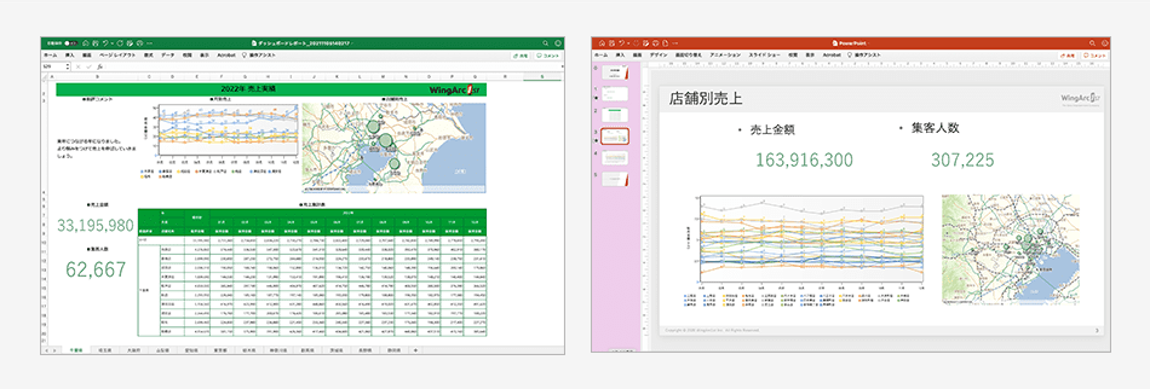Open the デザイン tab in PowerPoint
This screenshot has height=389, width=1150.
(659, 55)
